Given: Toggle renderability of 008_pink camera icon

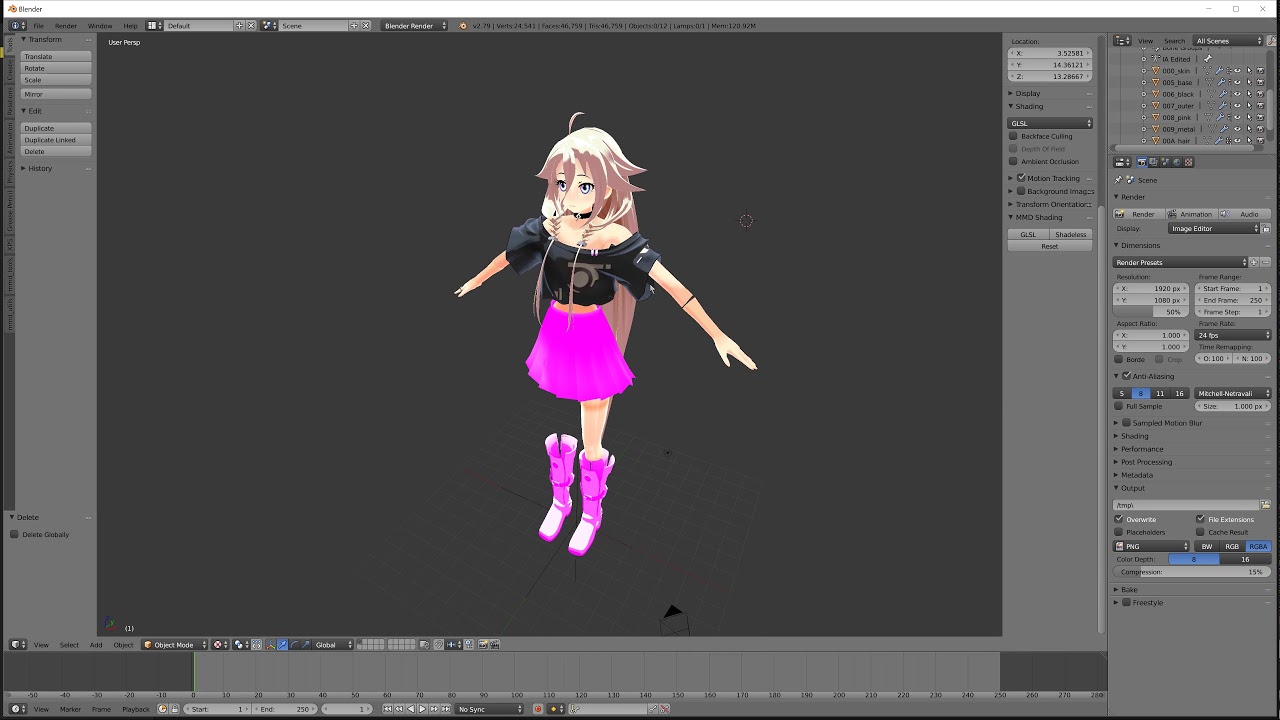Looking at the screenshot, I should pos(1260,117).
